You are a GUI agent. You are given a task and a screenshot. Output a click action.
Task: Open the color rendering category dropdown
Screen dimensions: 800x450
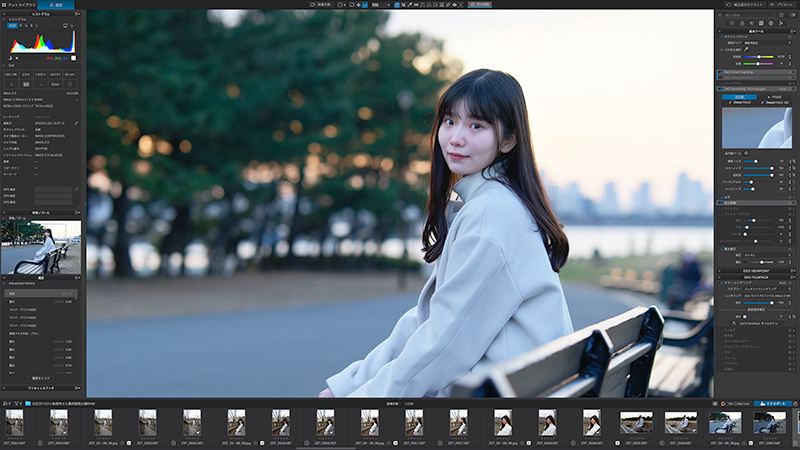click(x=767, y=289)
